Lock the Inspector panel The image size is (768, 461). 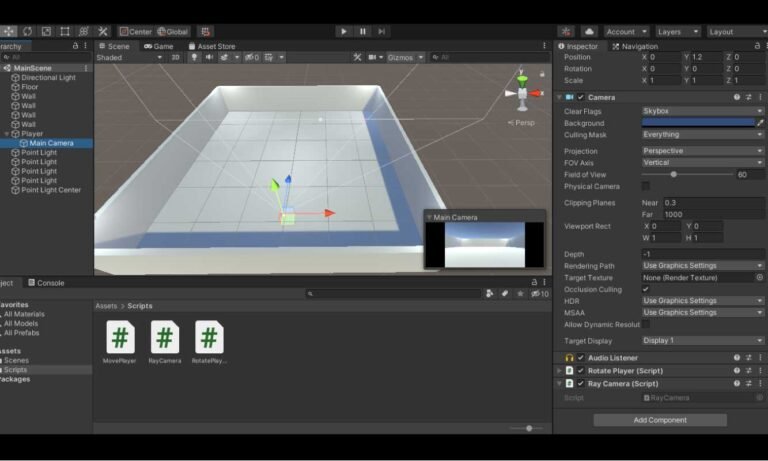(757, 46)
